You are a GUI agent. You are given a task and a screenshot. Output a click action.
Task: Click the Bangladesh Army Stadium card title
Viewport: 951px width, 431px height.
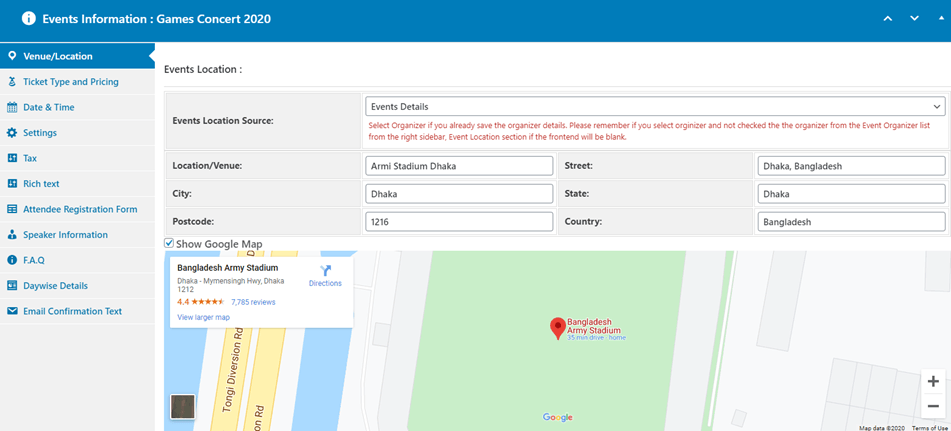227,267
